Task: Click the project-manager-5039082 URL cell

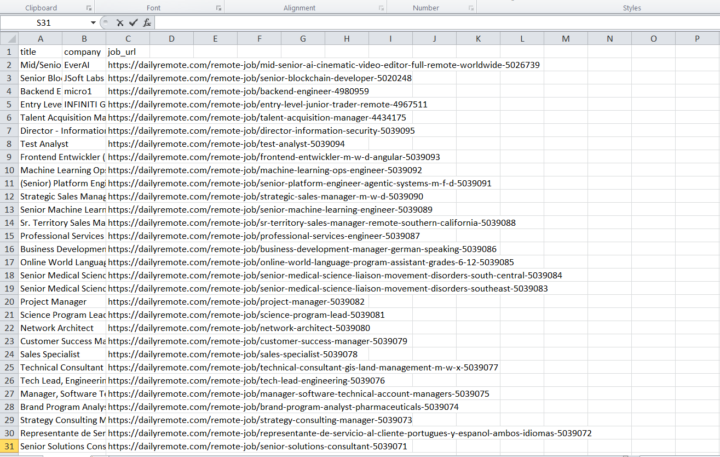Action: pos(236,301)
